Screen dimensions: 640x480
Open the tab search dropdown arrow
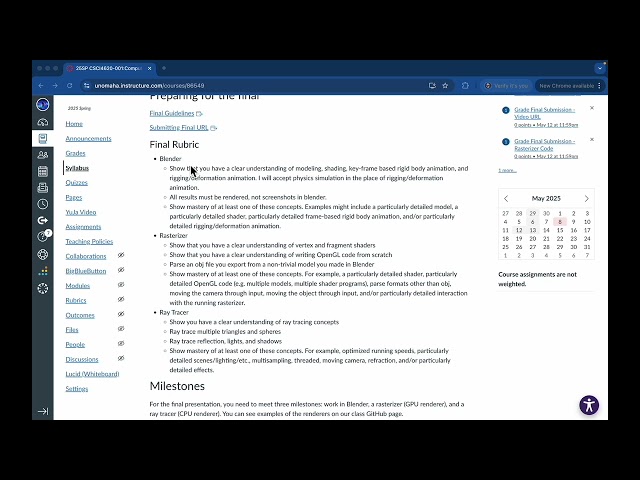600,68
